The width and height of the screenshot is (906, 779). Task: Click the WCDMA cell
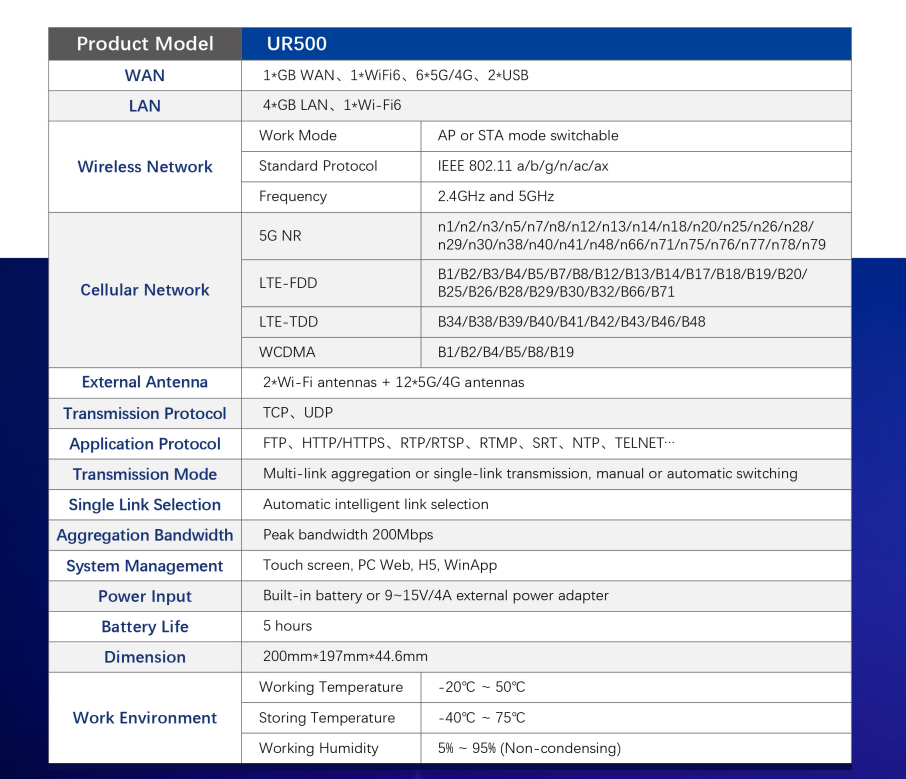pos(332,353)
